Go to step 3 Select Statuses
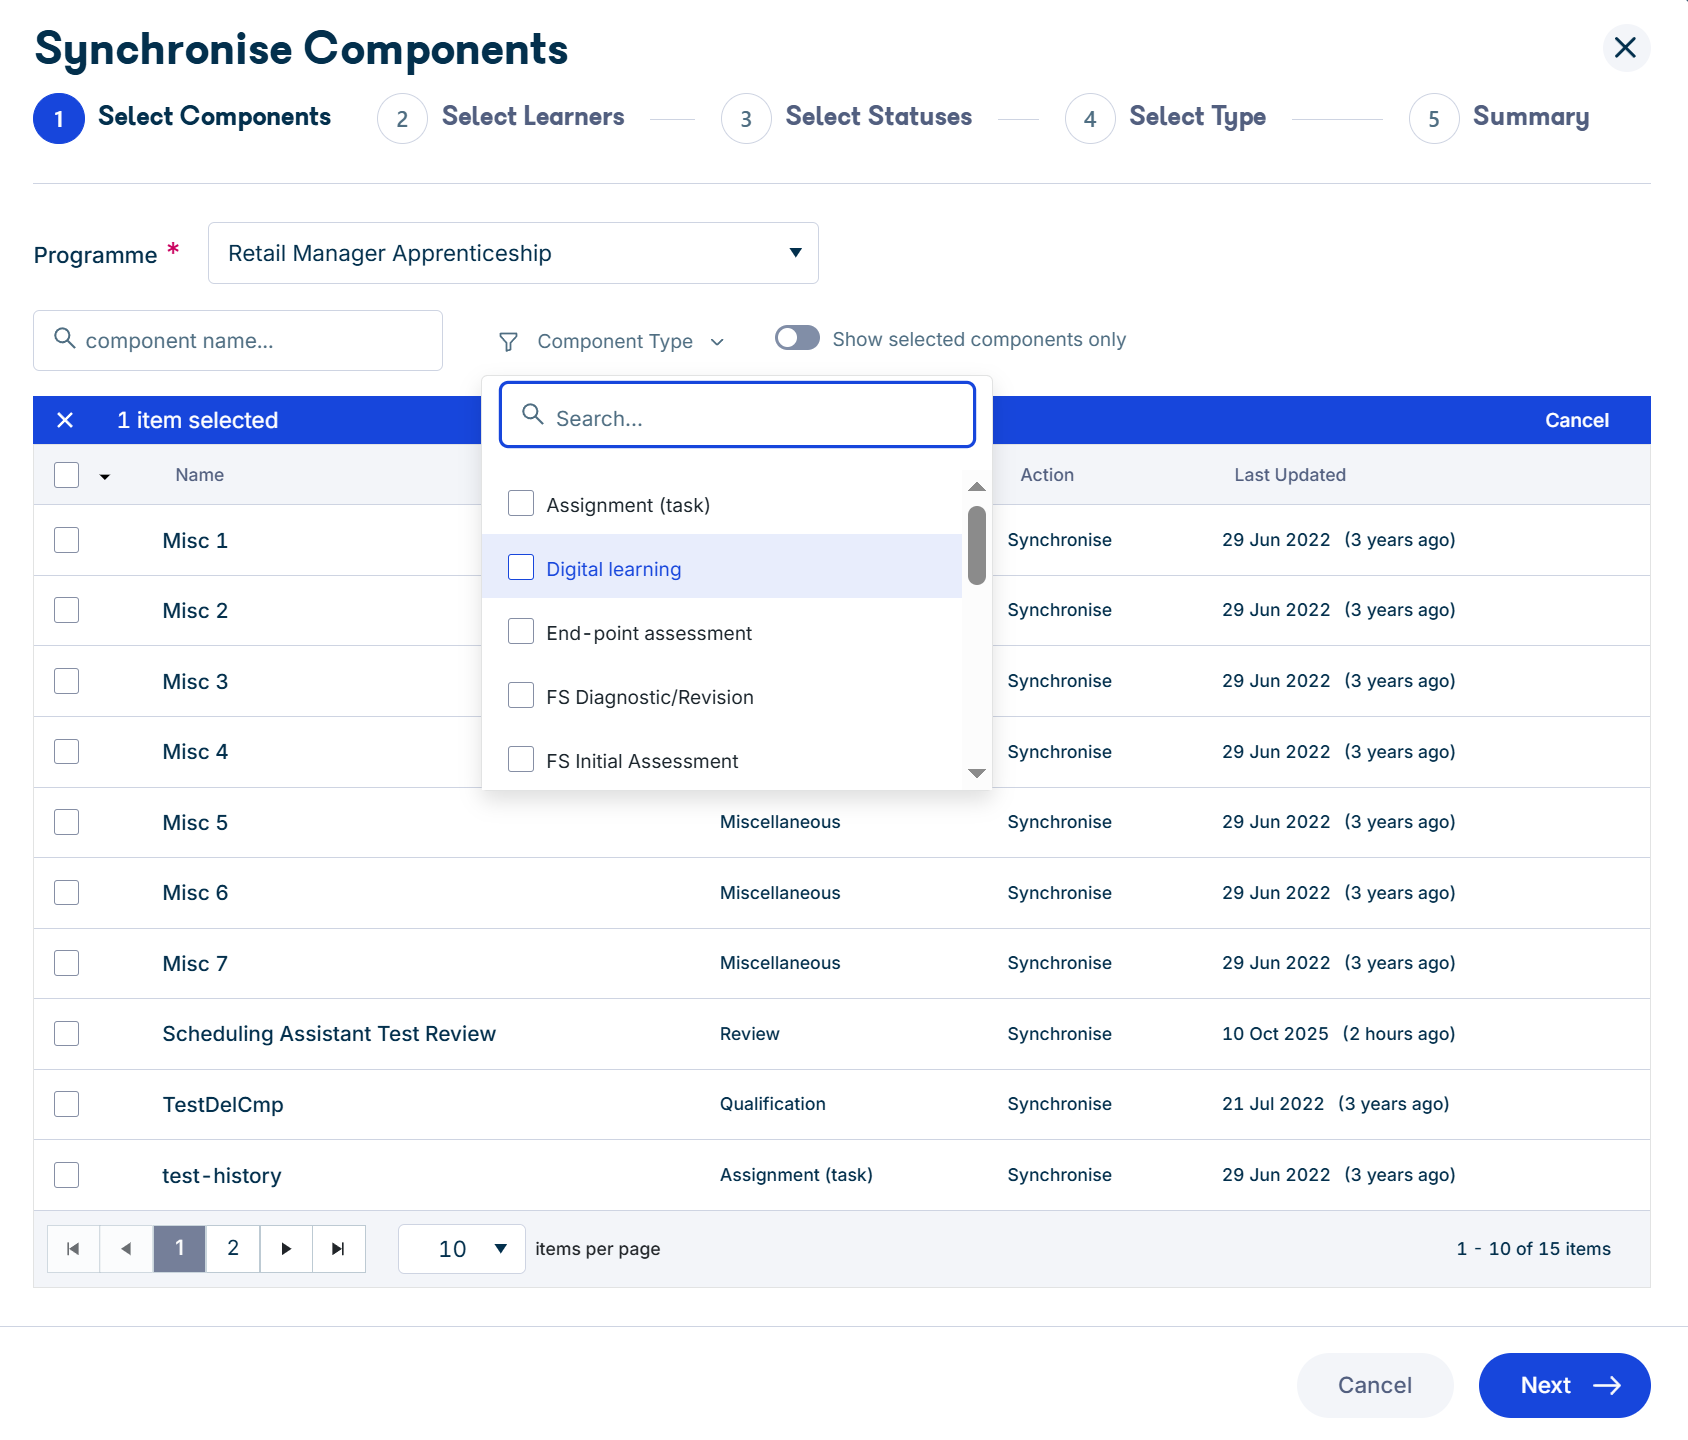 (847, 118)
